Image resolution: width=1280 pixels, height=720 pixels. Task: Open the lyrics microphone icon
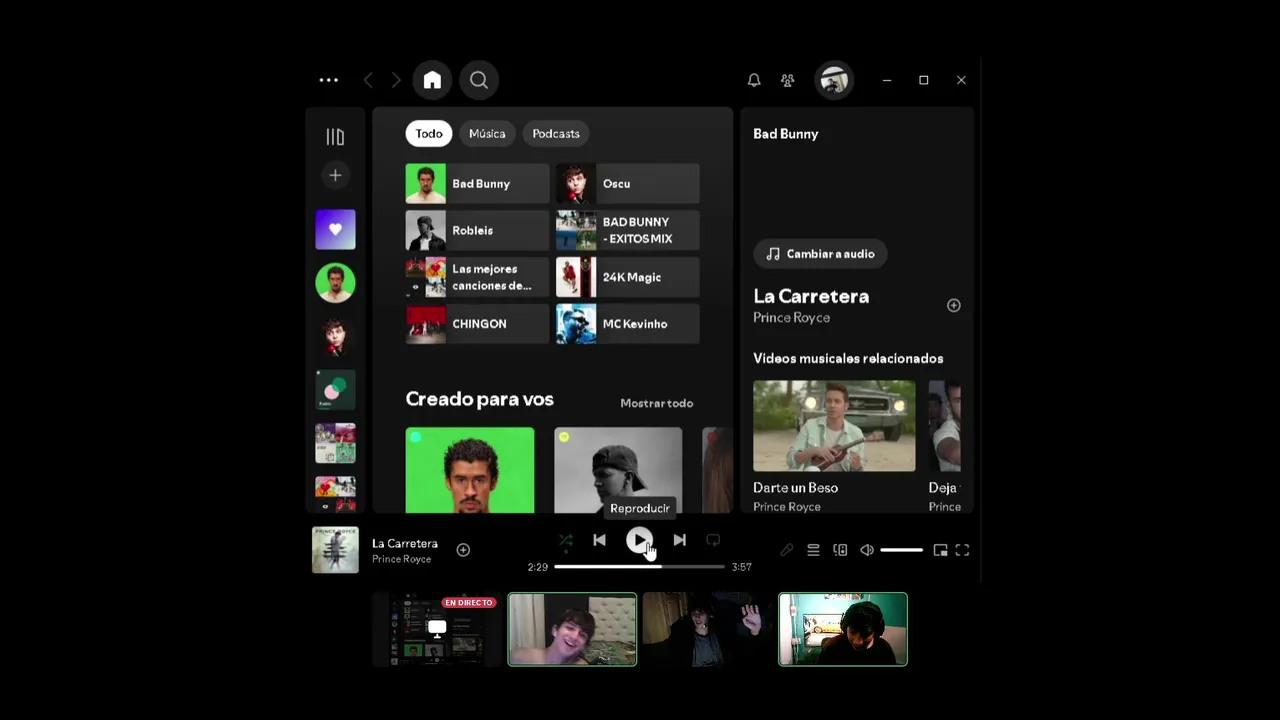point(787,550)
